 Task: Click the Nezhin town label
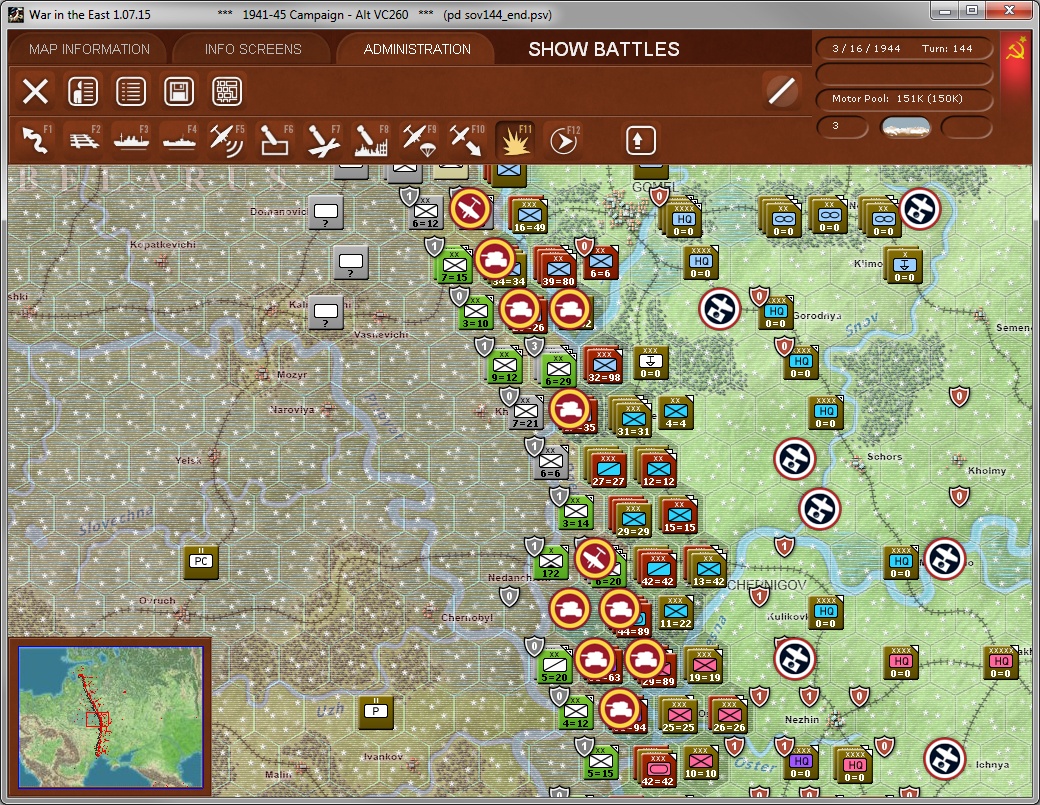tap(802, 719)
